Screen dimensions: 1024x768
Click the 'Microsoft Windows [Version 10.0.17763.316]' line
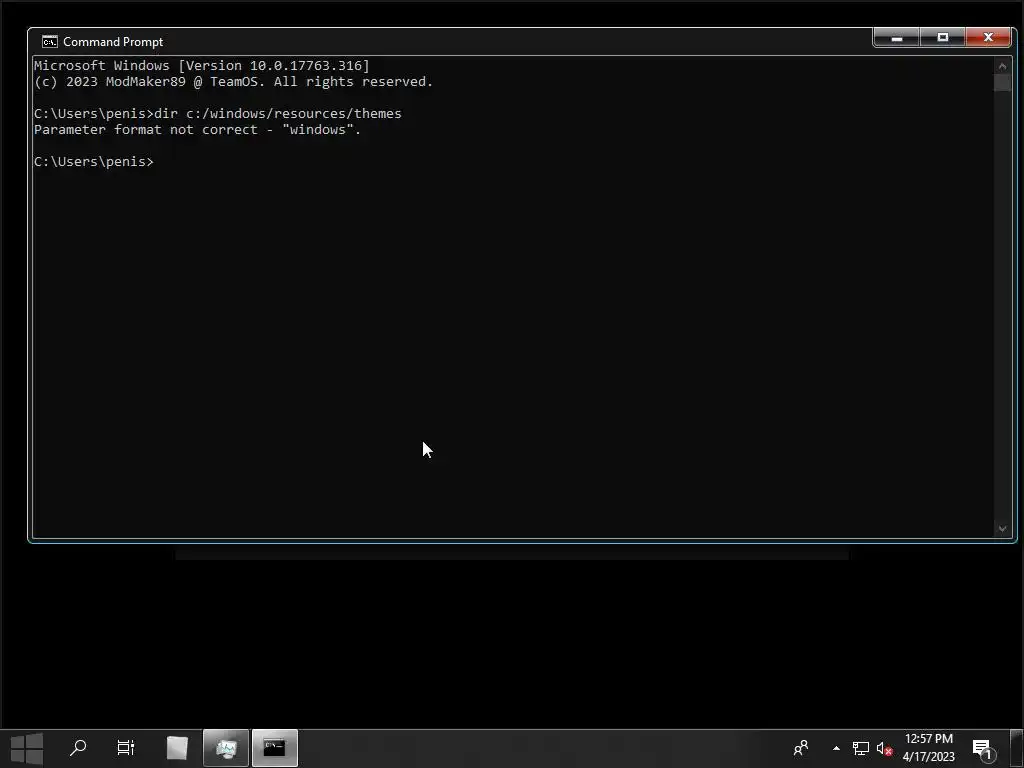[x=202, y=66]
